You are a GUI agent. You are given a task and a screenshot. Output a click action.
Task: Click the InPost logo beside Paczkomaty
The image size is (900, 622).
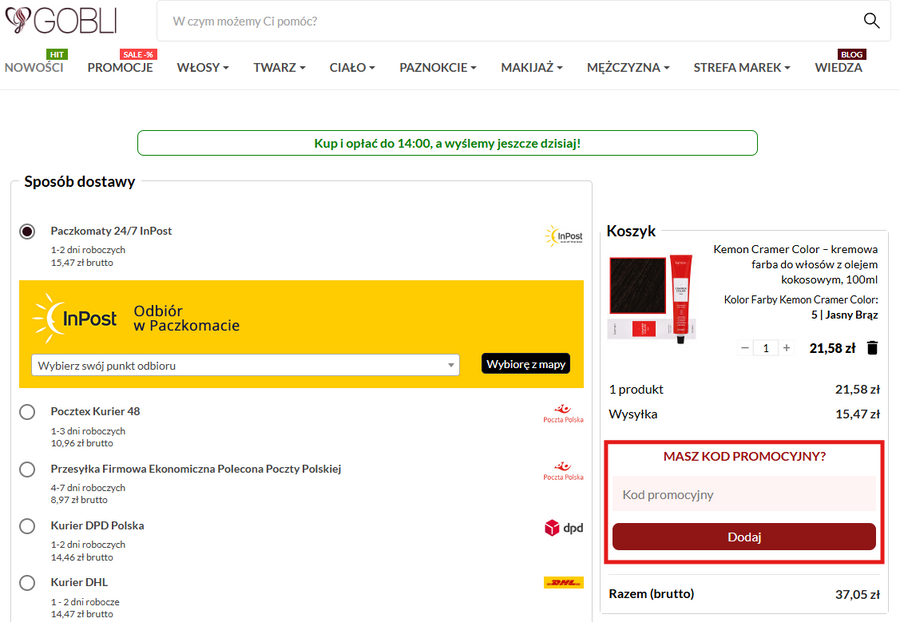(564, 236)
